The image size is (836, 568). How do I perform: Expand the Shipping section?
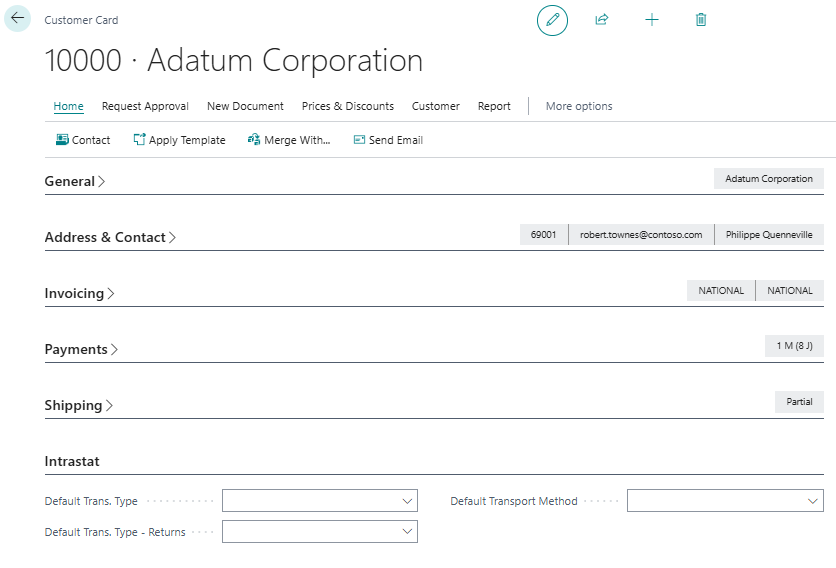(x=78, y=405)
